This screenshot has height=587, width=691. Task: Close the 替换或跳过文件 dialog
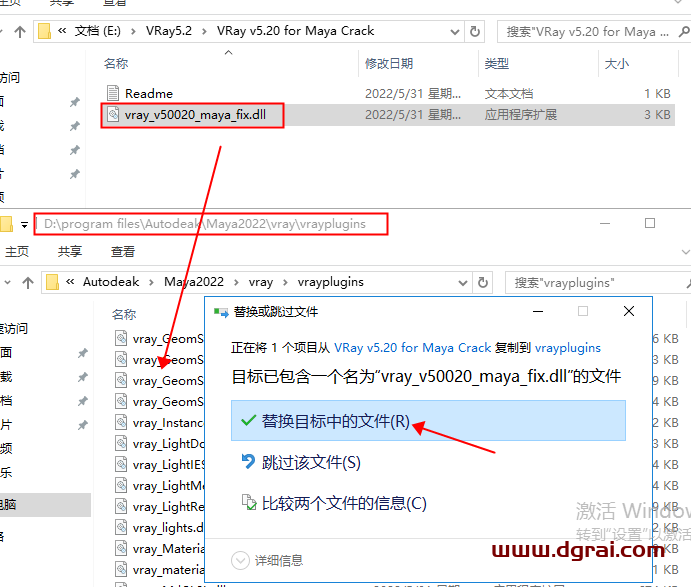[629, 311]
